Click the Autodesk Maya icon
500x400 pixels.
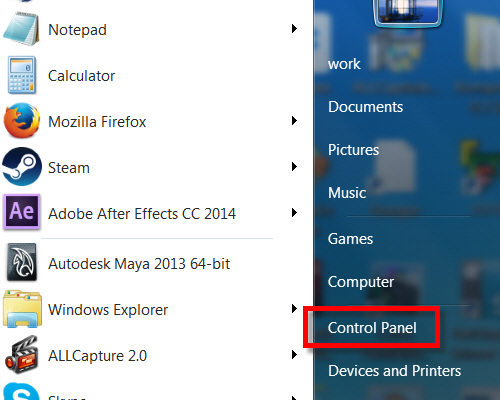pos(22,262)
